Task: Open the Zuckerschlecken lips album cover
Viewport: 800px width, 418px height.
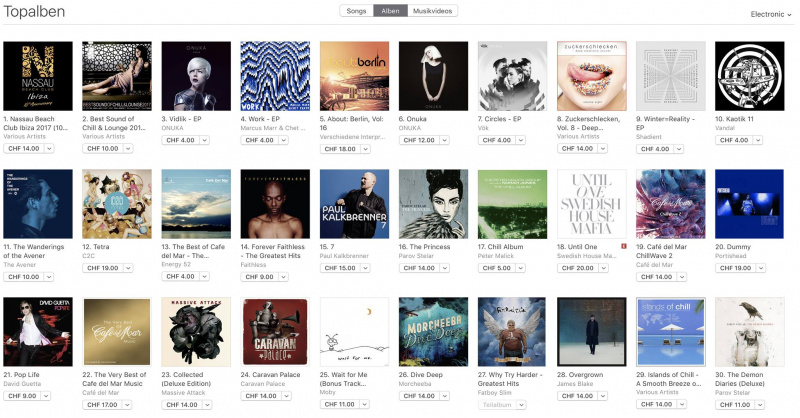Action: (x=591, y=76)
